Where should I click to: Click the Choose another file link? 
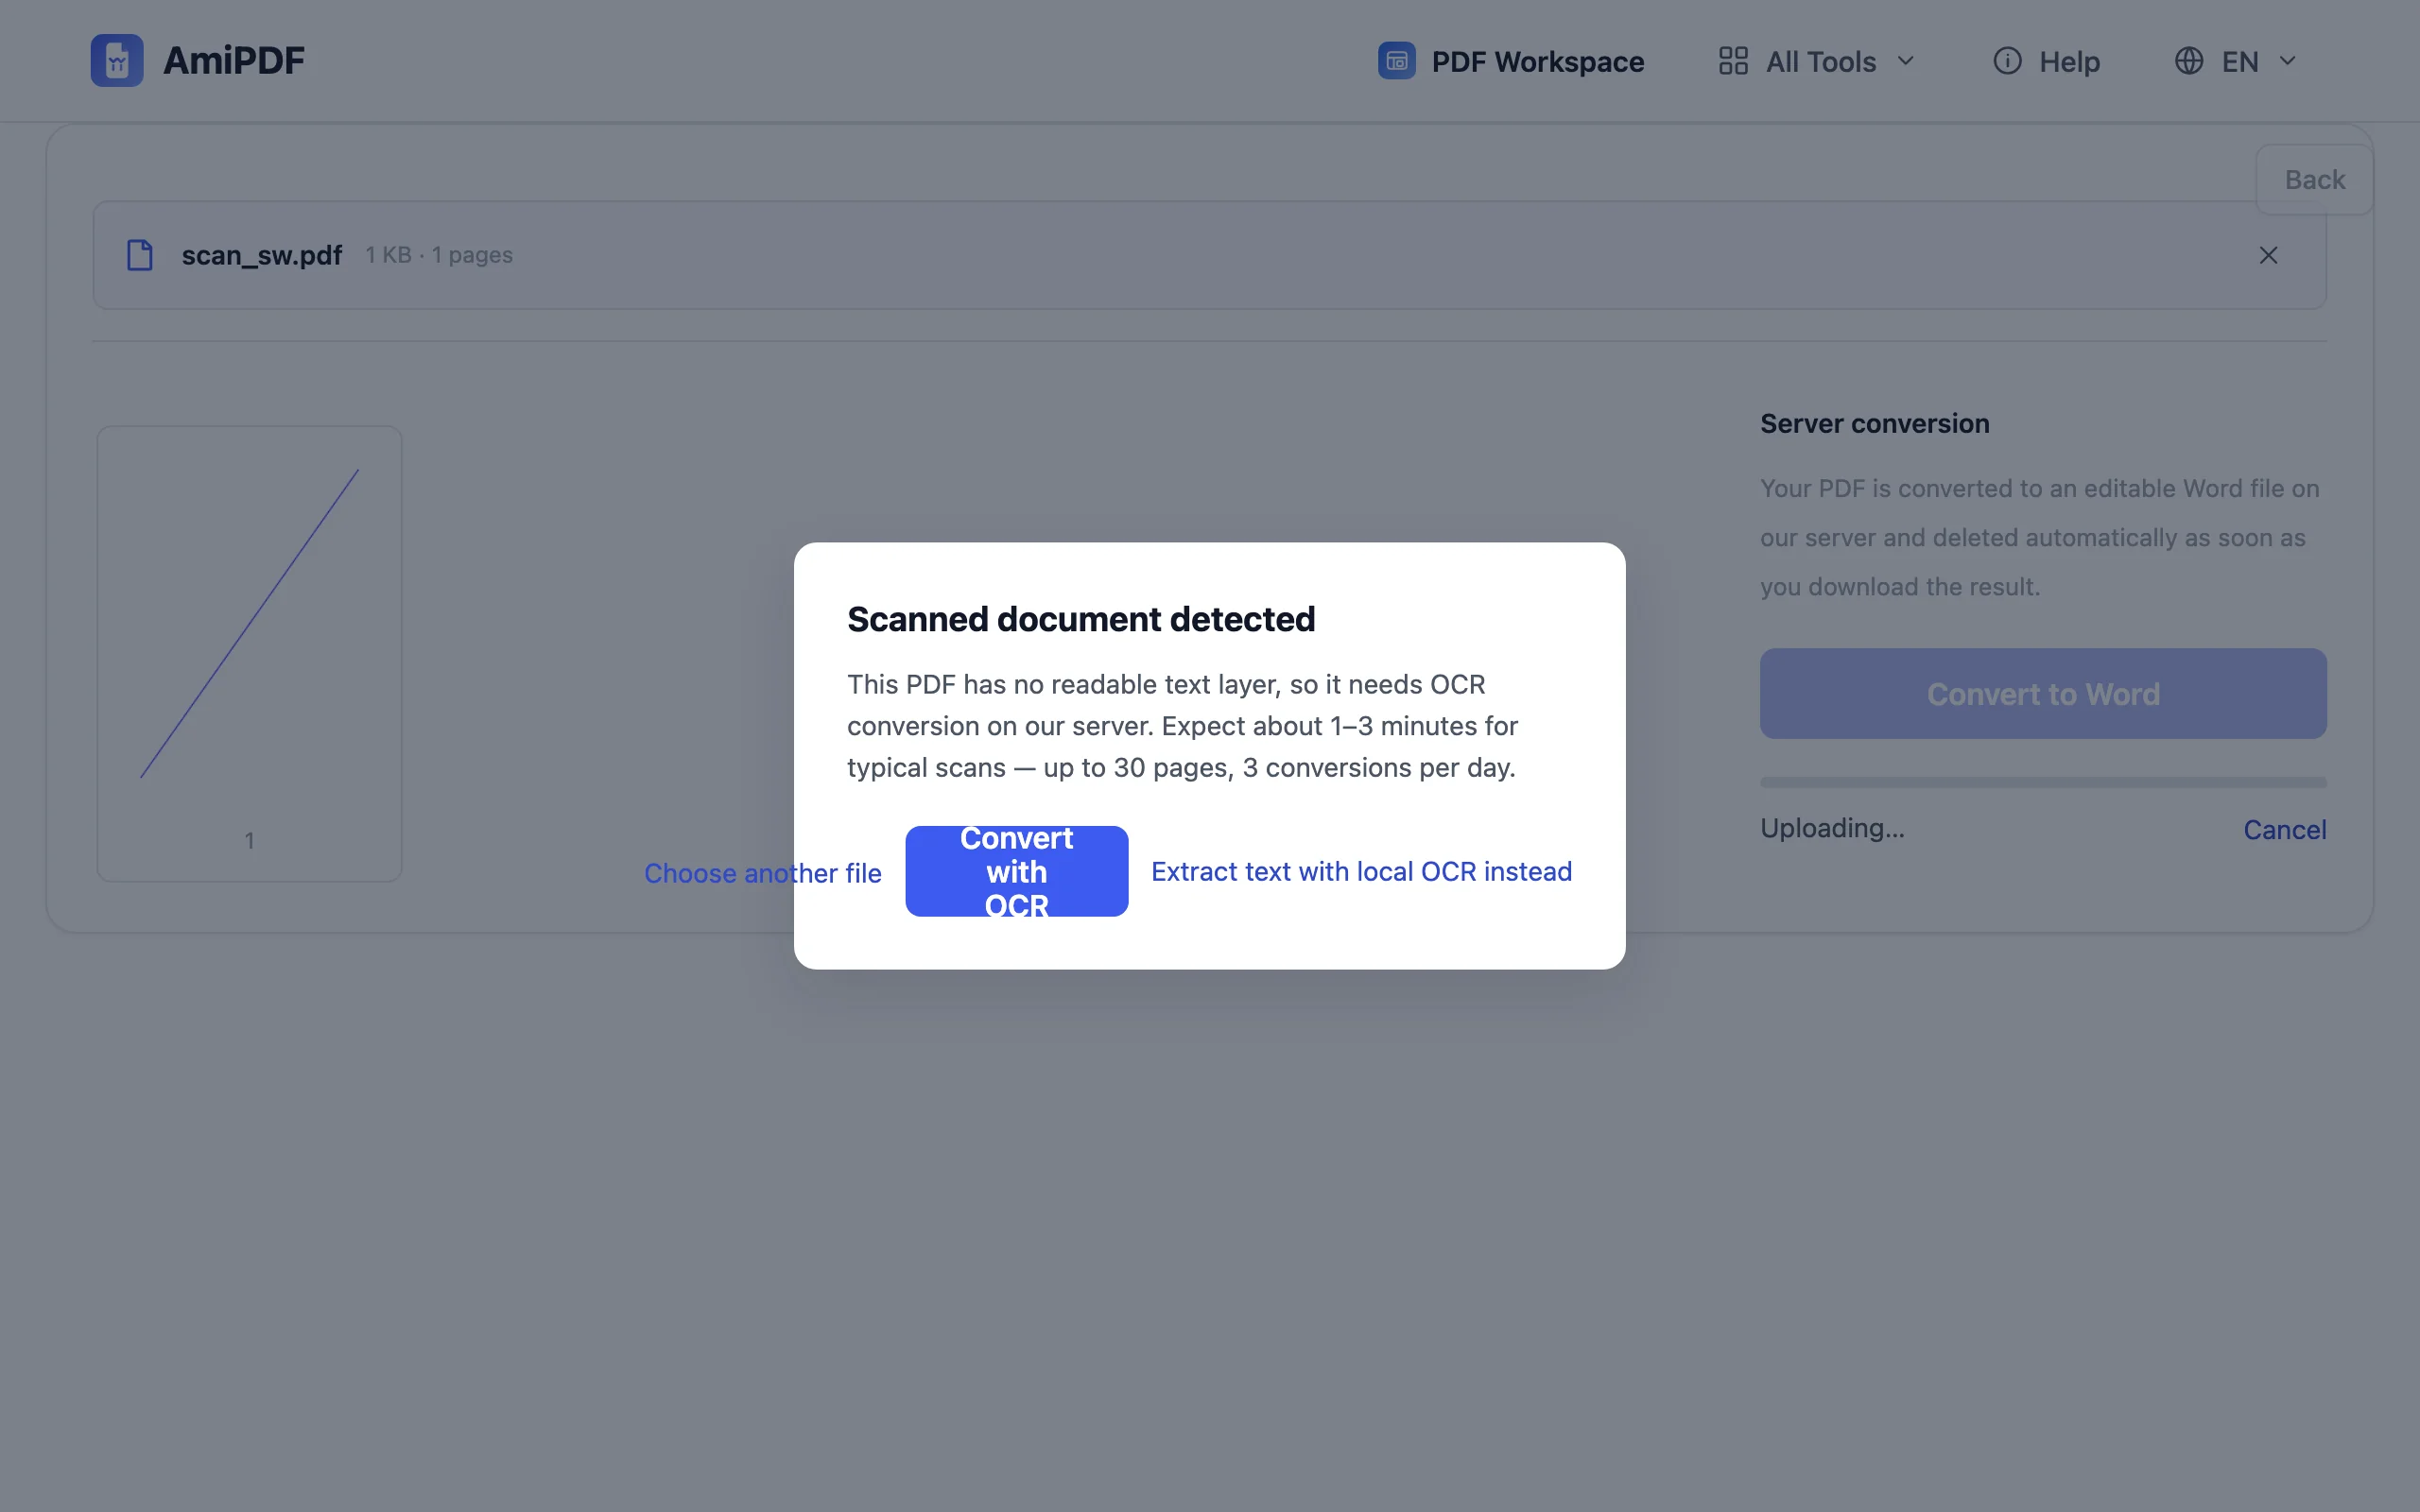click(762, 873)
